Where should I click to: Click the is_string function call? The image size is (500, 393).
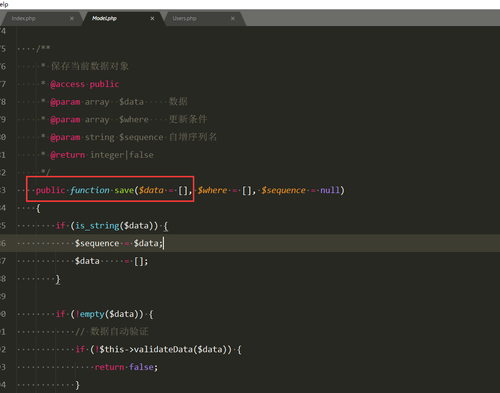pyautogui.click(x=97, y=226)
